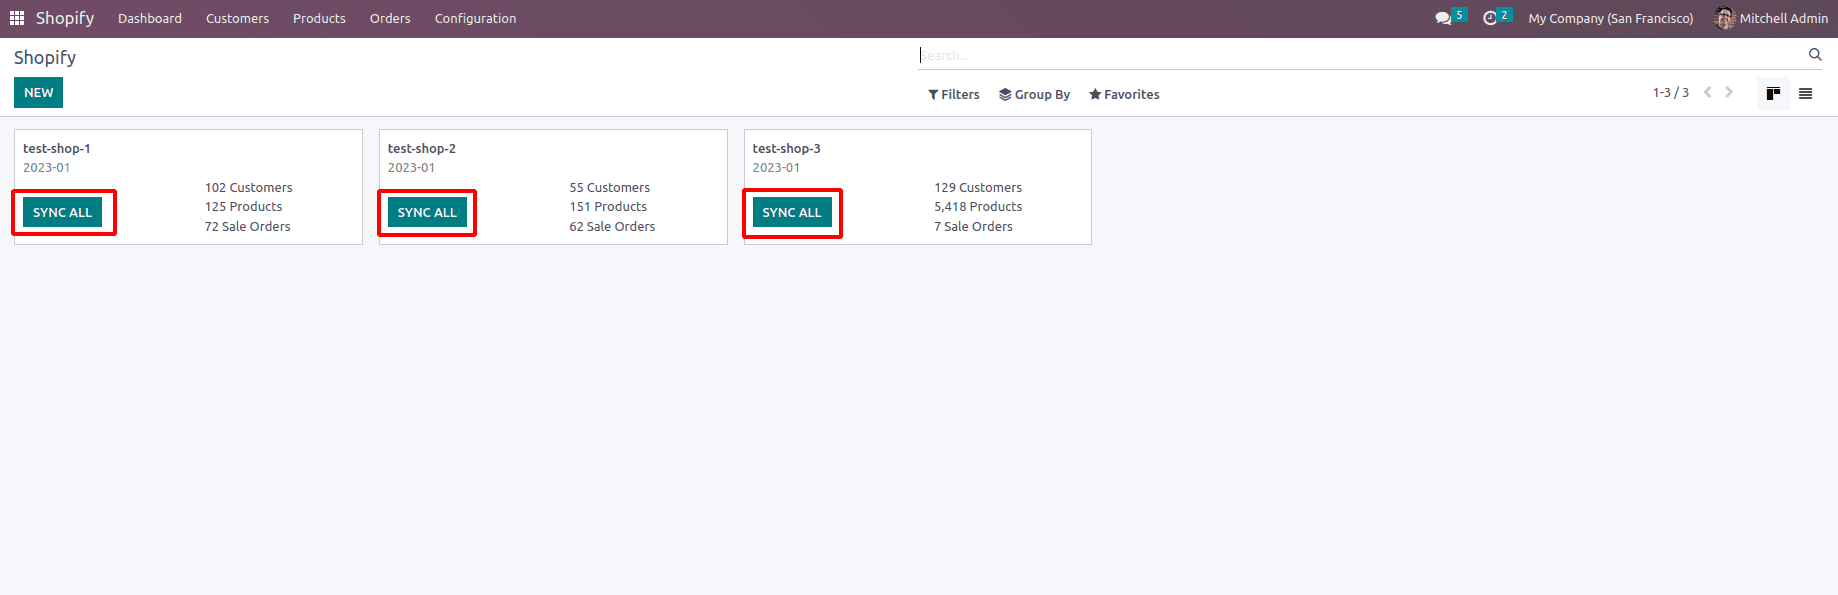
Task: Click Mitchell Admin avatar picture
Action: coord(1724,18)
